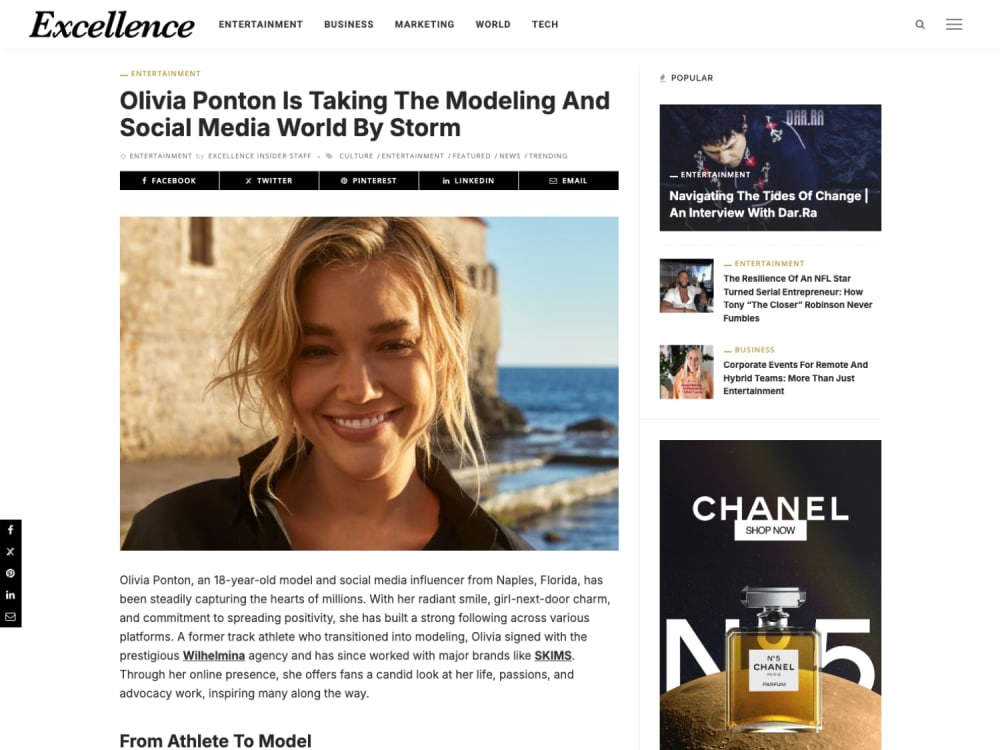Click Chanel Shop Now ad button
This screenshot has width=1000, height=750.
(770, 530)
